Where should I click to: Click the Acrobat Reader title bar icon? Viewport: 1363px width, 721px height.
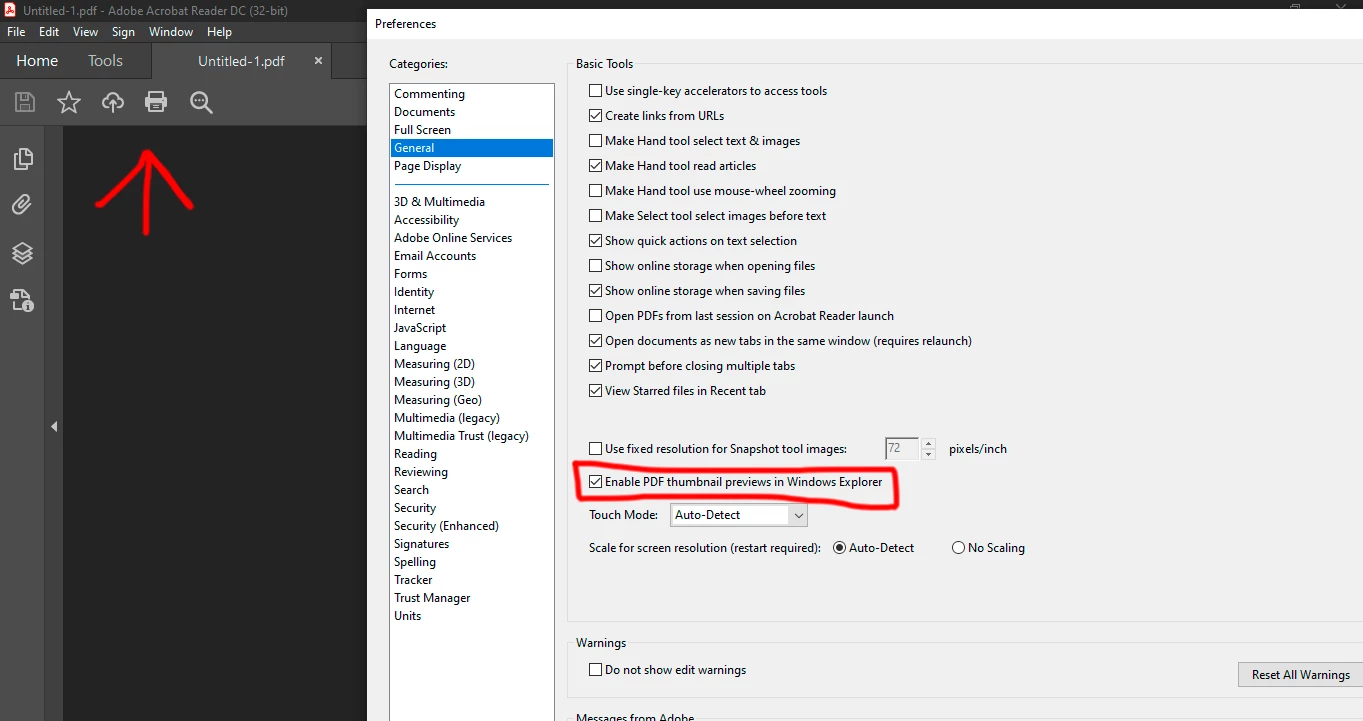click(x=10, y=10)
